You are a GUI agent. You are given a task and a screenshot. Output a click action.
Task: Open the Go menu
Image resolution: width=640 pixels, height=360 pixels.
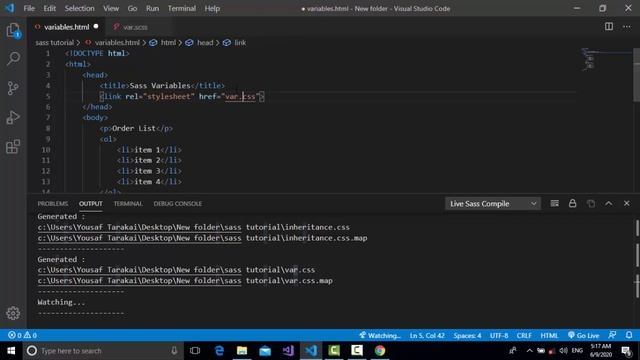[x=132, y=8]
